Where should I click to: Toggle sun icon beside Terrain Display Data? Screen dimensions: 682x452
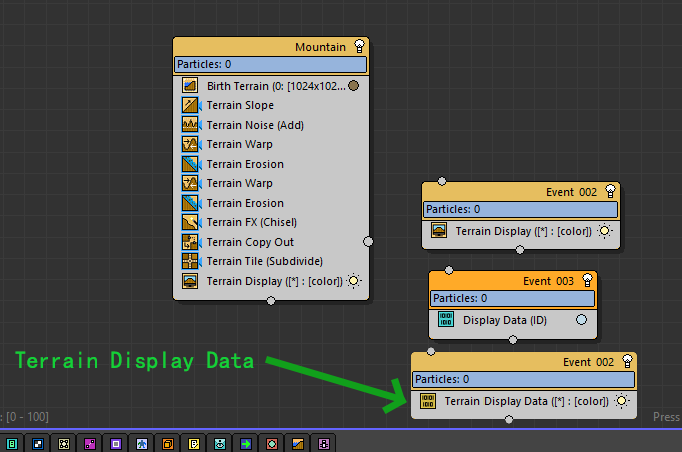click(x=623, y=401)
